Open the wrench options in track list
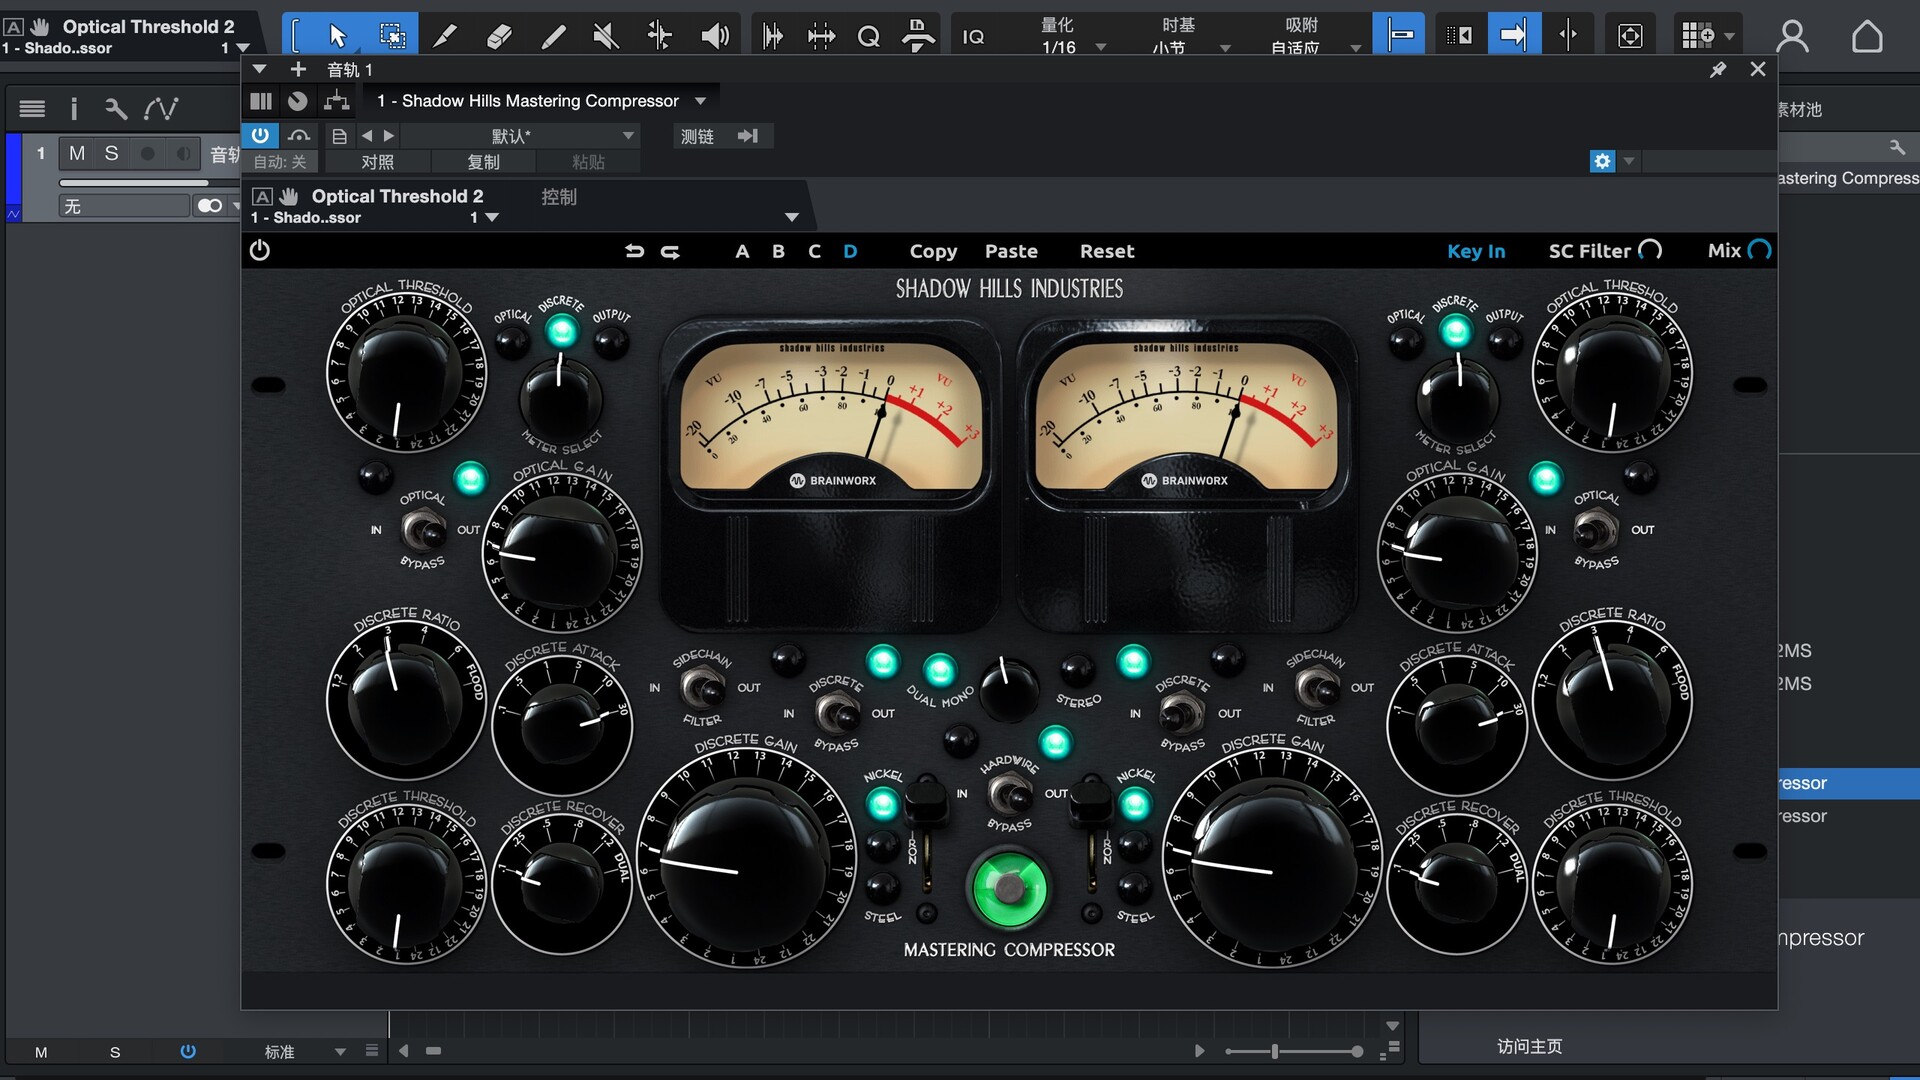The width and height of the screenshot is (1920, 1080). [x=116, y=108]
